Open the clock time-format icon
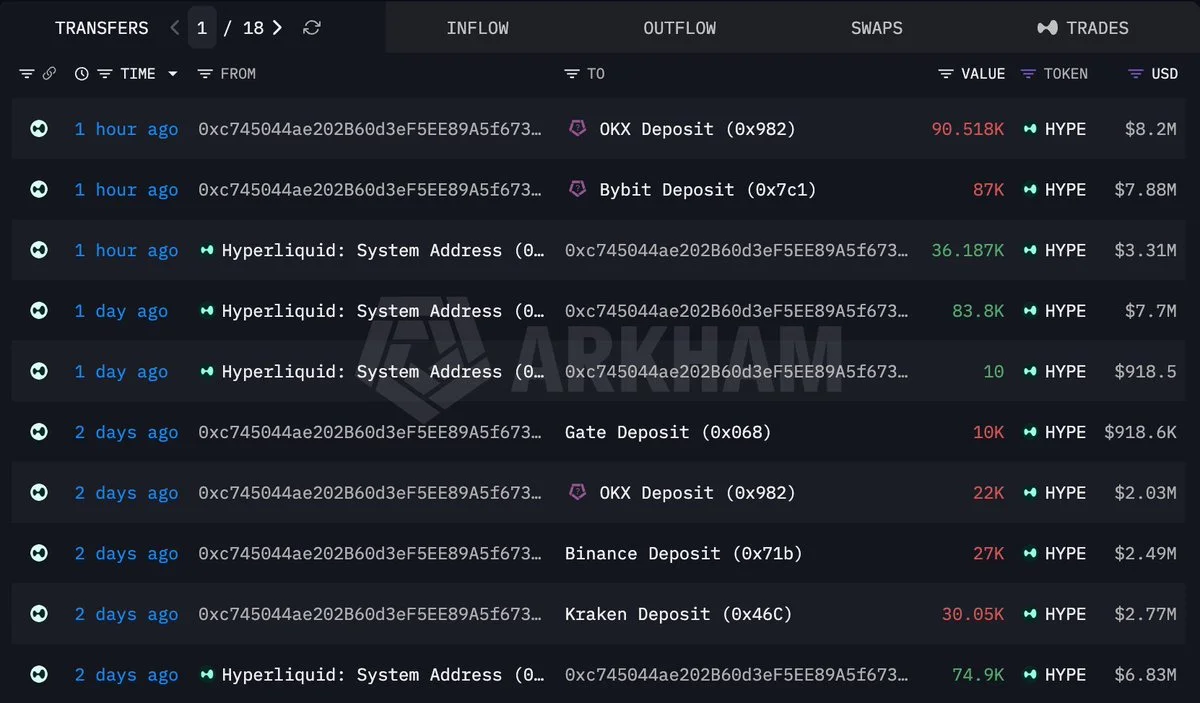The height and width of the screenshot is (703, 1200). click(81, 74)
